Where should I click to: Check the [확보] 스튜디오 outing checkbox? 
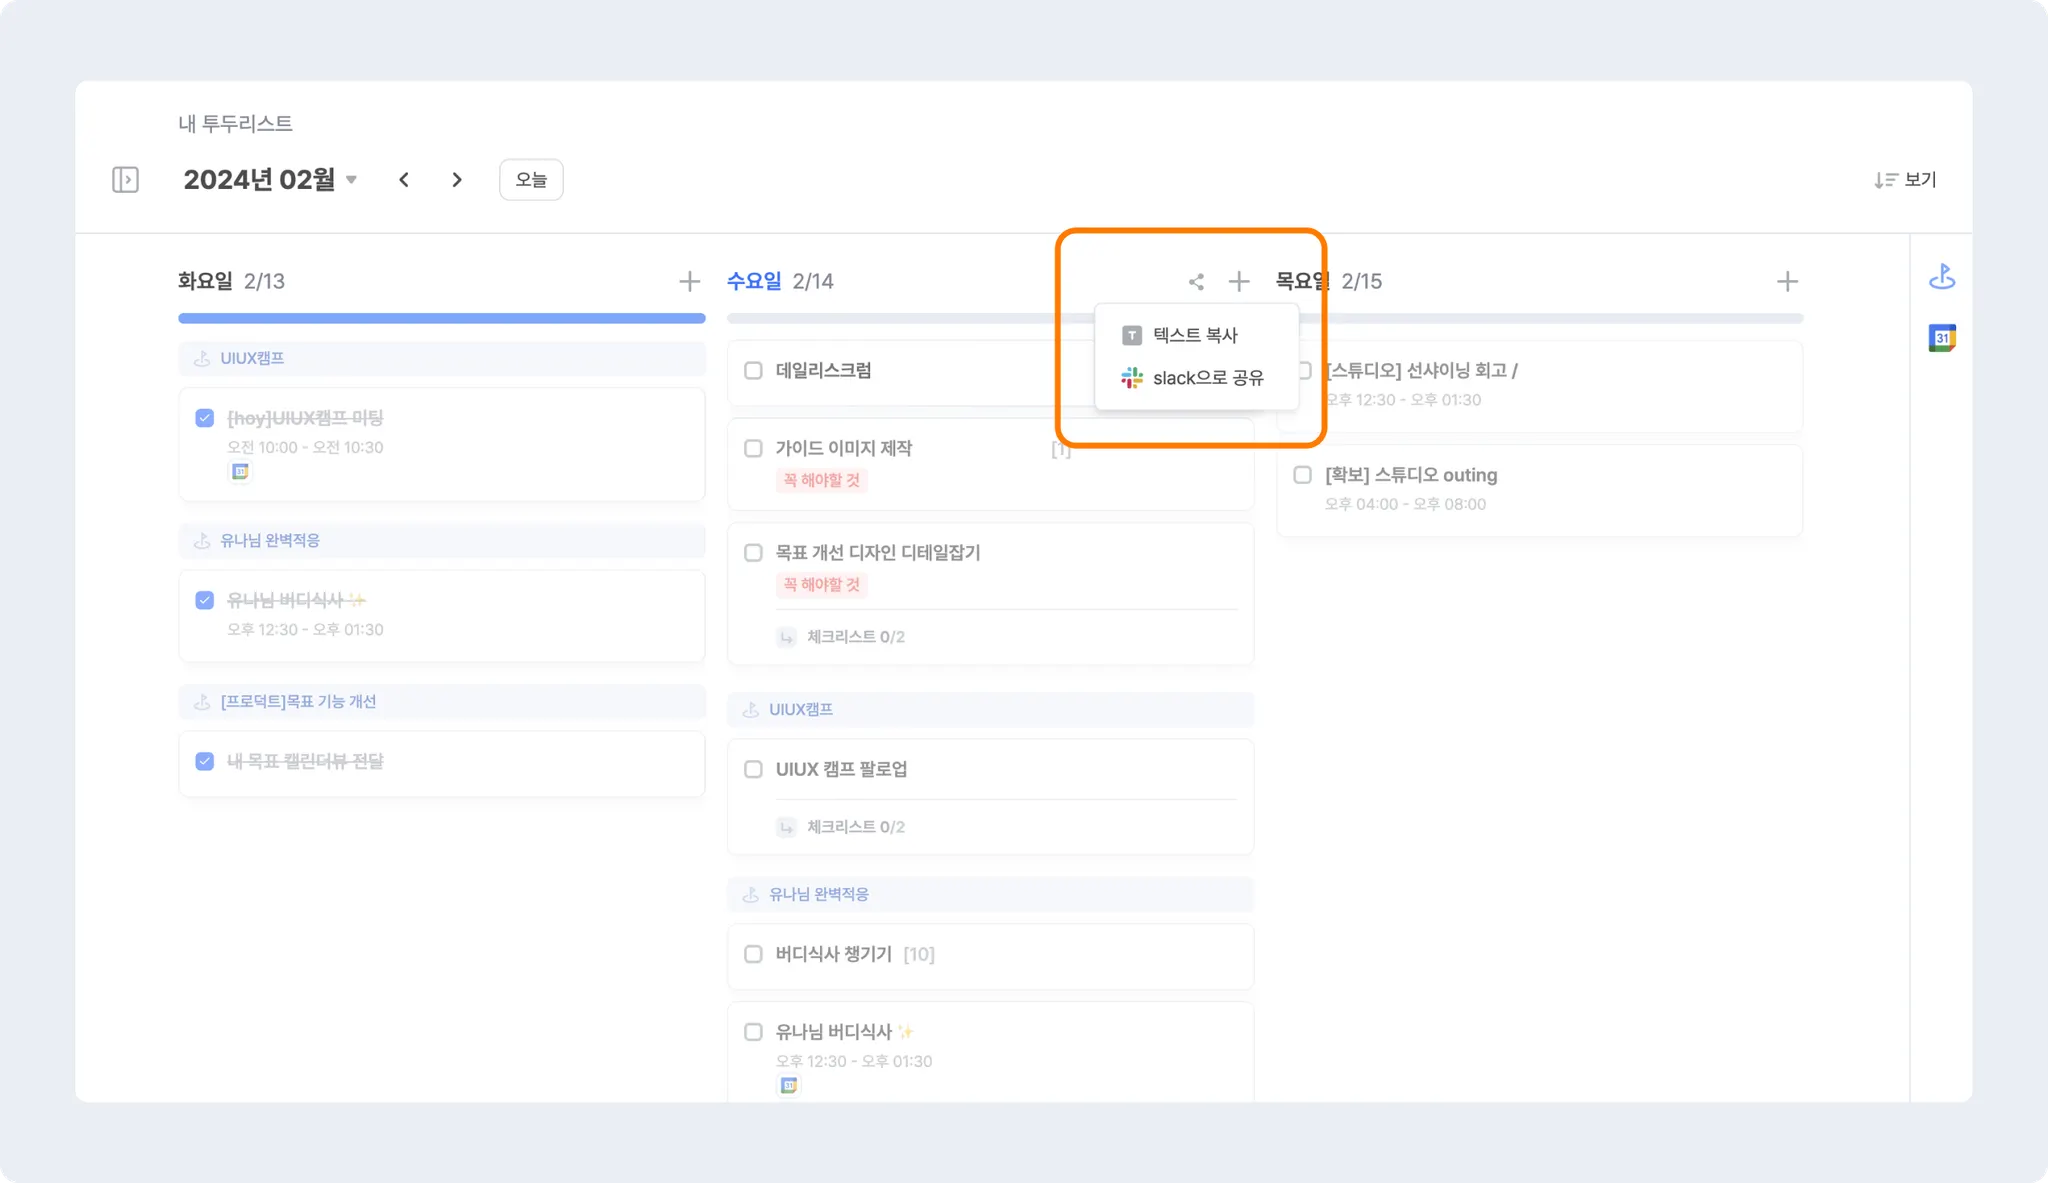(1302, 475)
